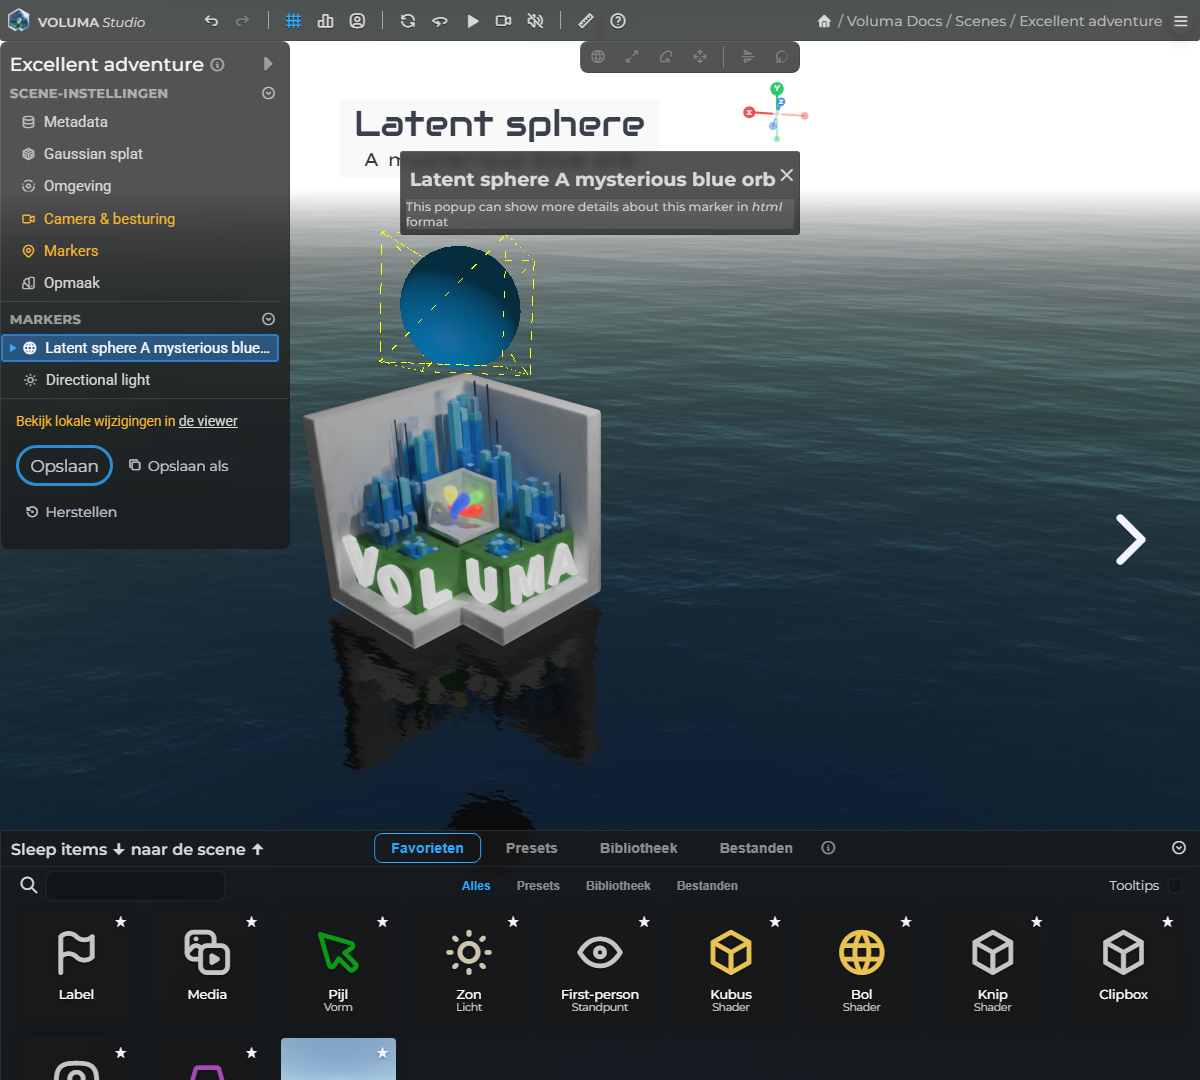Close the Latent sphere popup
Viewport: 1200px width, 1080px height.
coord(787,175)
